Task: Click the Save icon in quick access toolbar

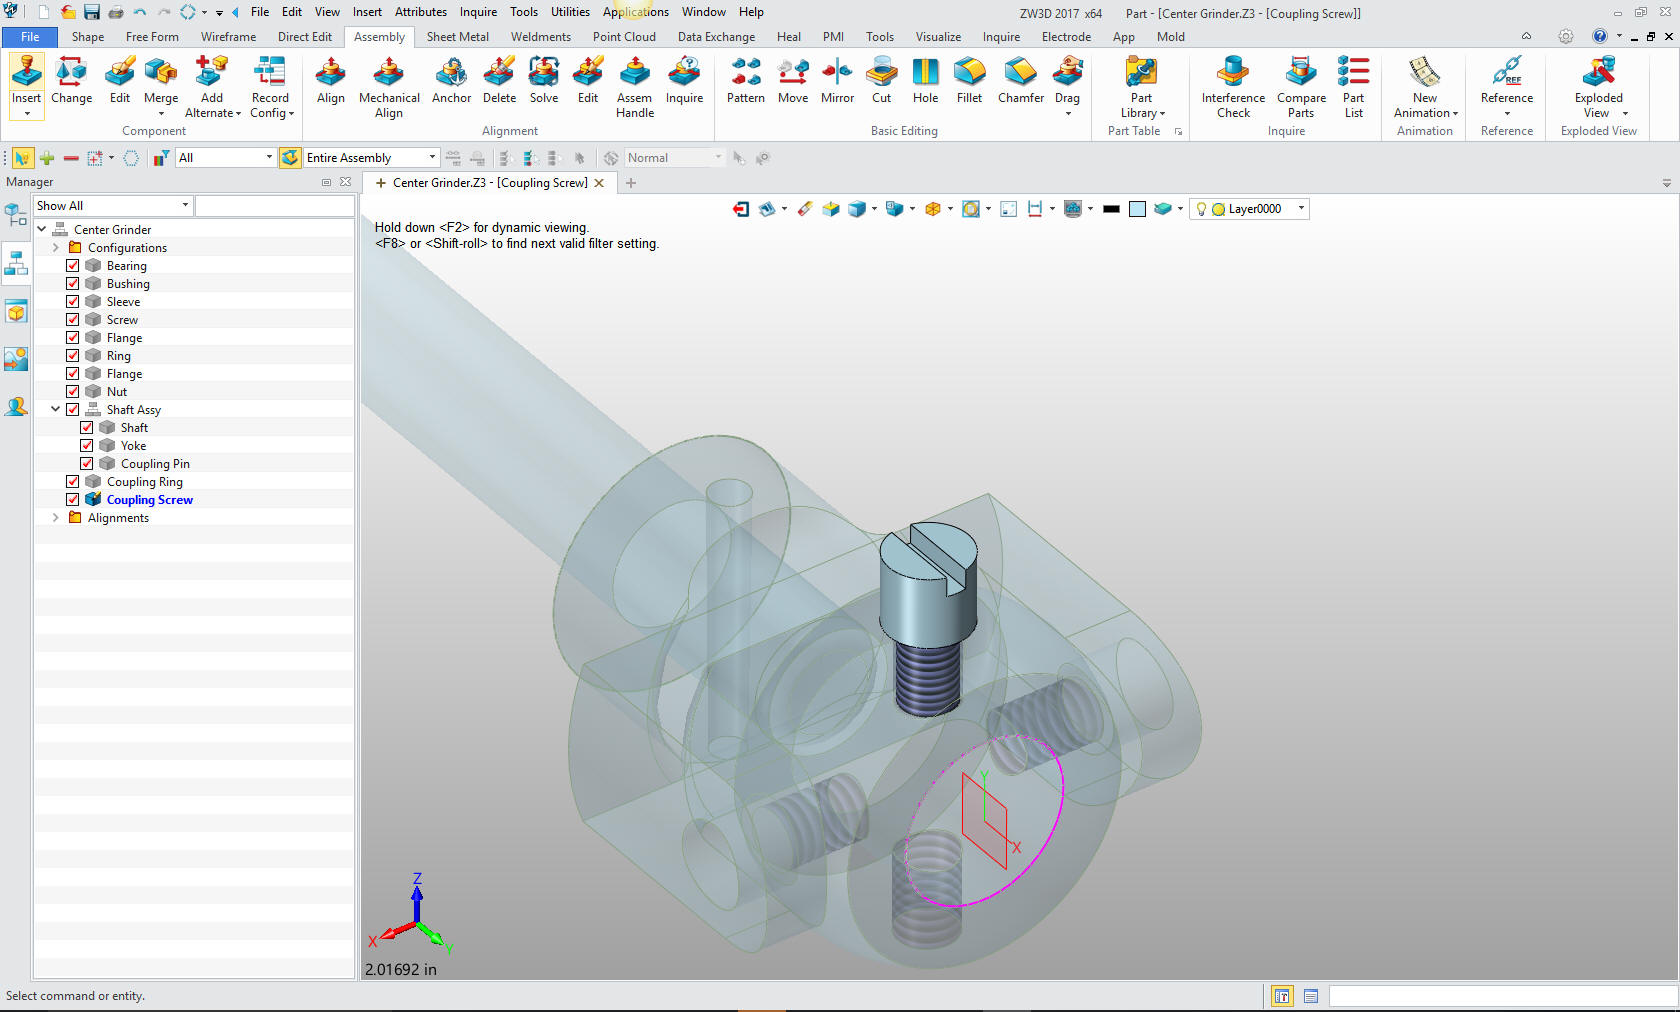Action: pos(91,12)
